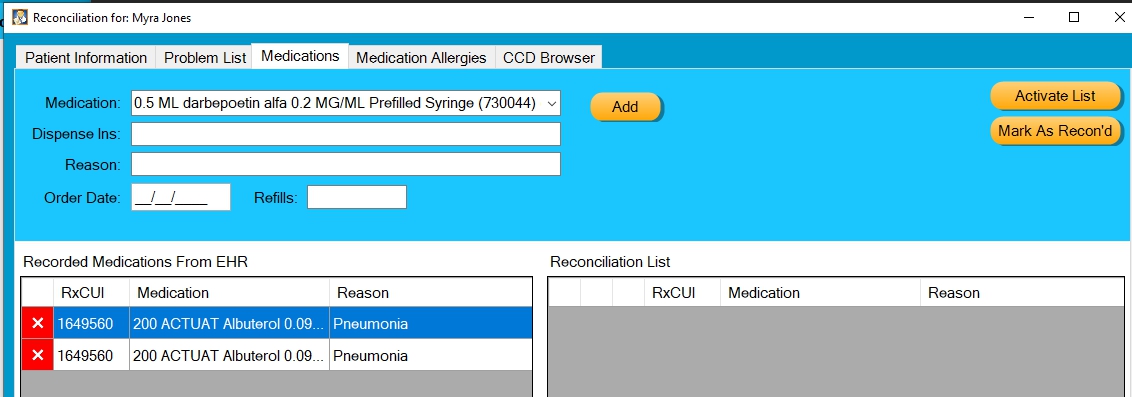This screenshot has width=1132, height=397.
Task: Click the Activate List button
Action: (1055, 96)
